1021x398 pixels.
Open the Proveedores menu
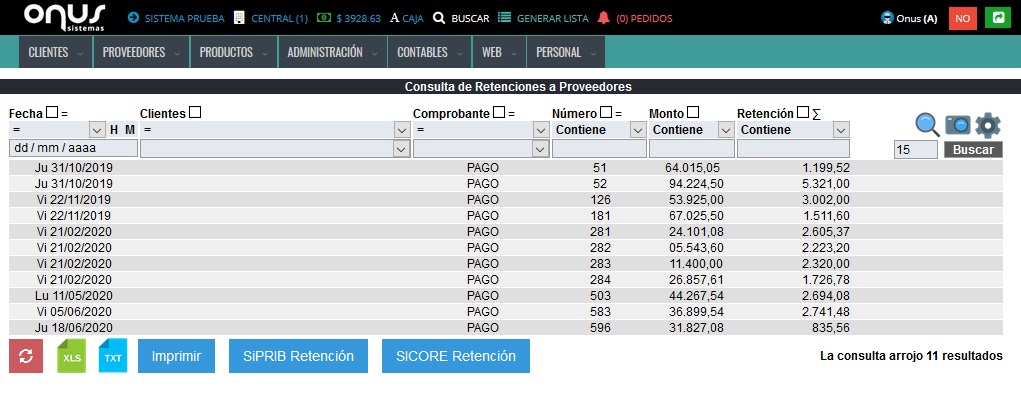click(x=141, y=52)
